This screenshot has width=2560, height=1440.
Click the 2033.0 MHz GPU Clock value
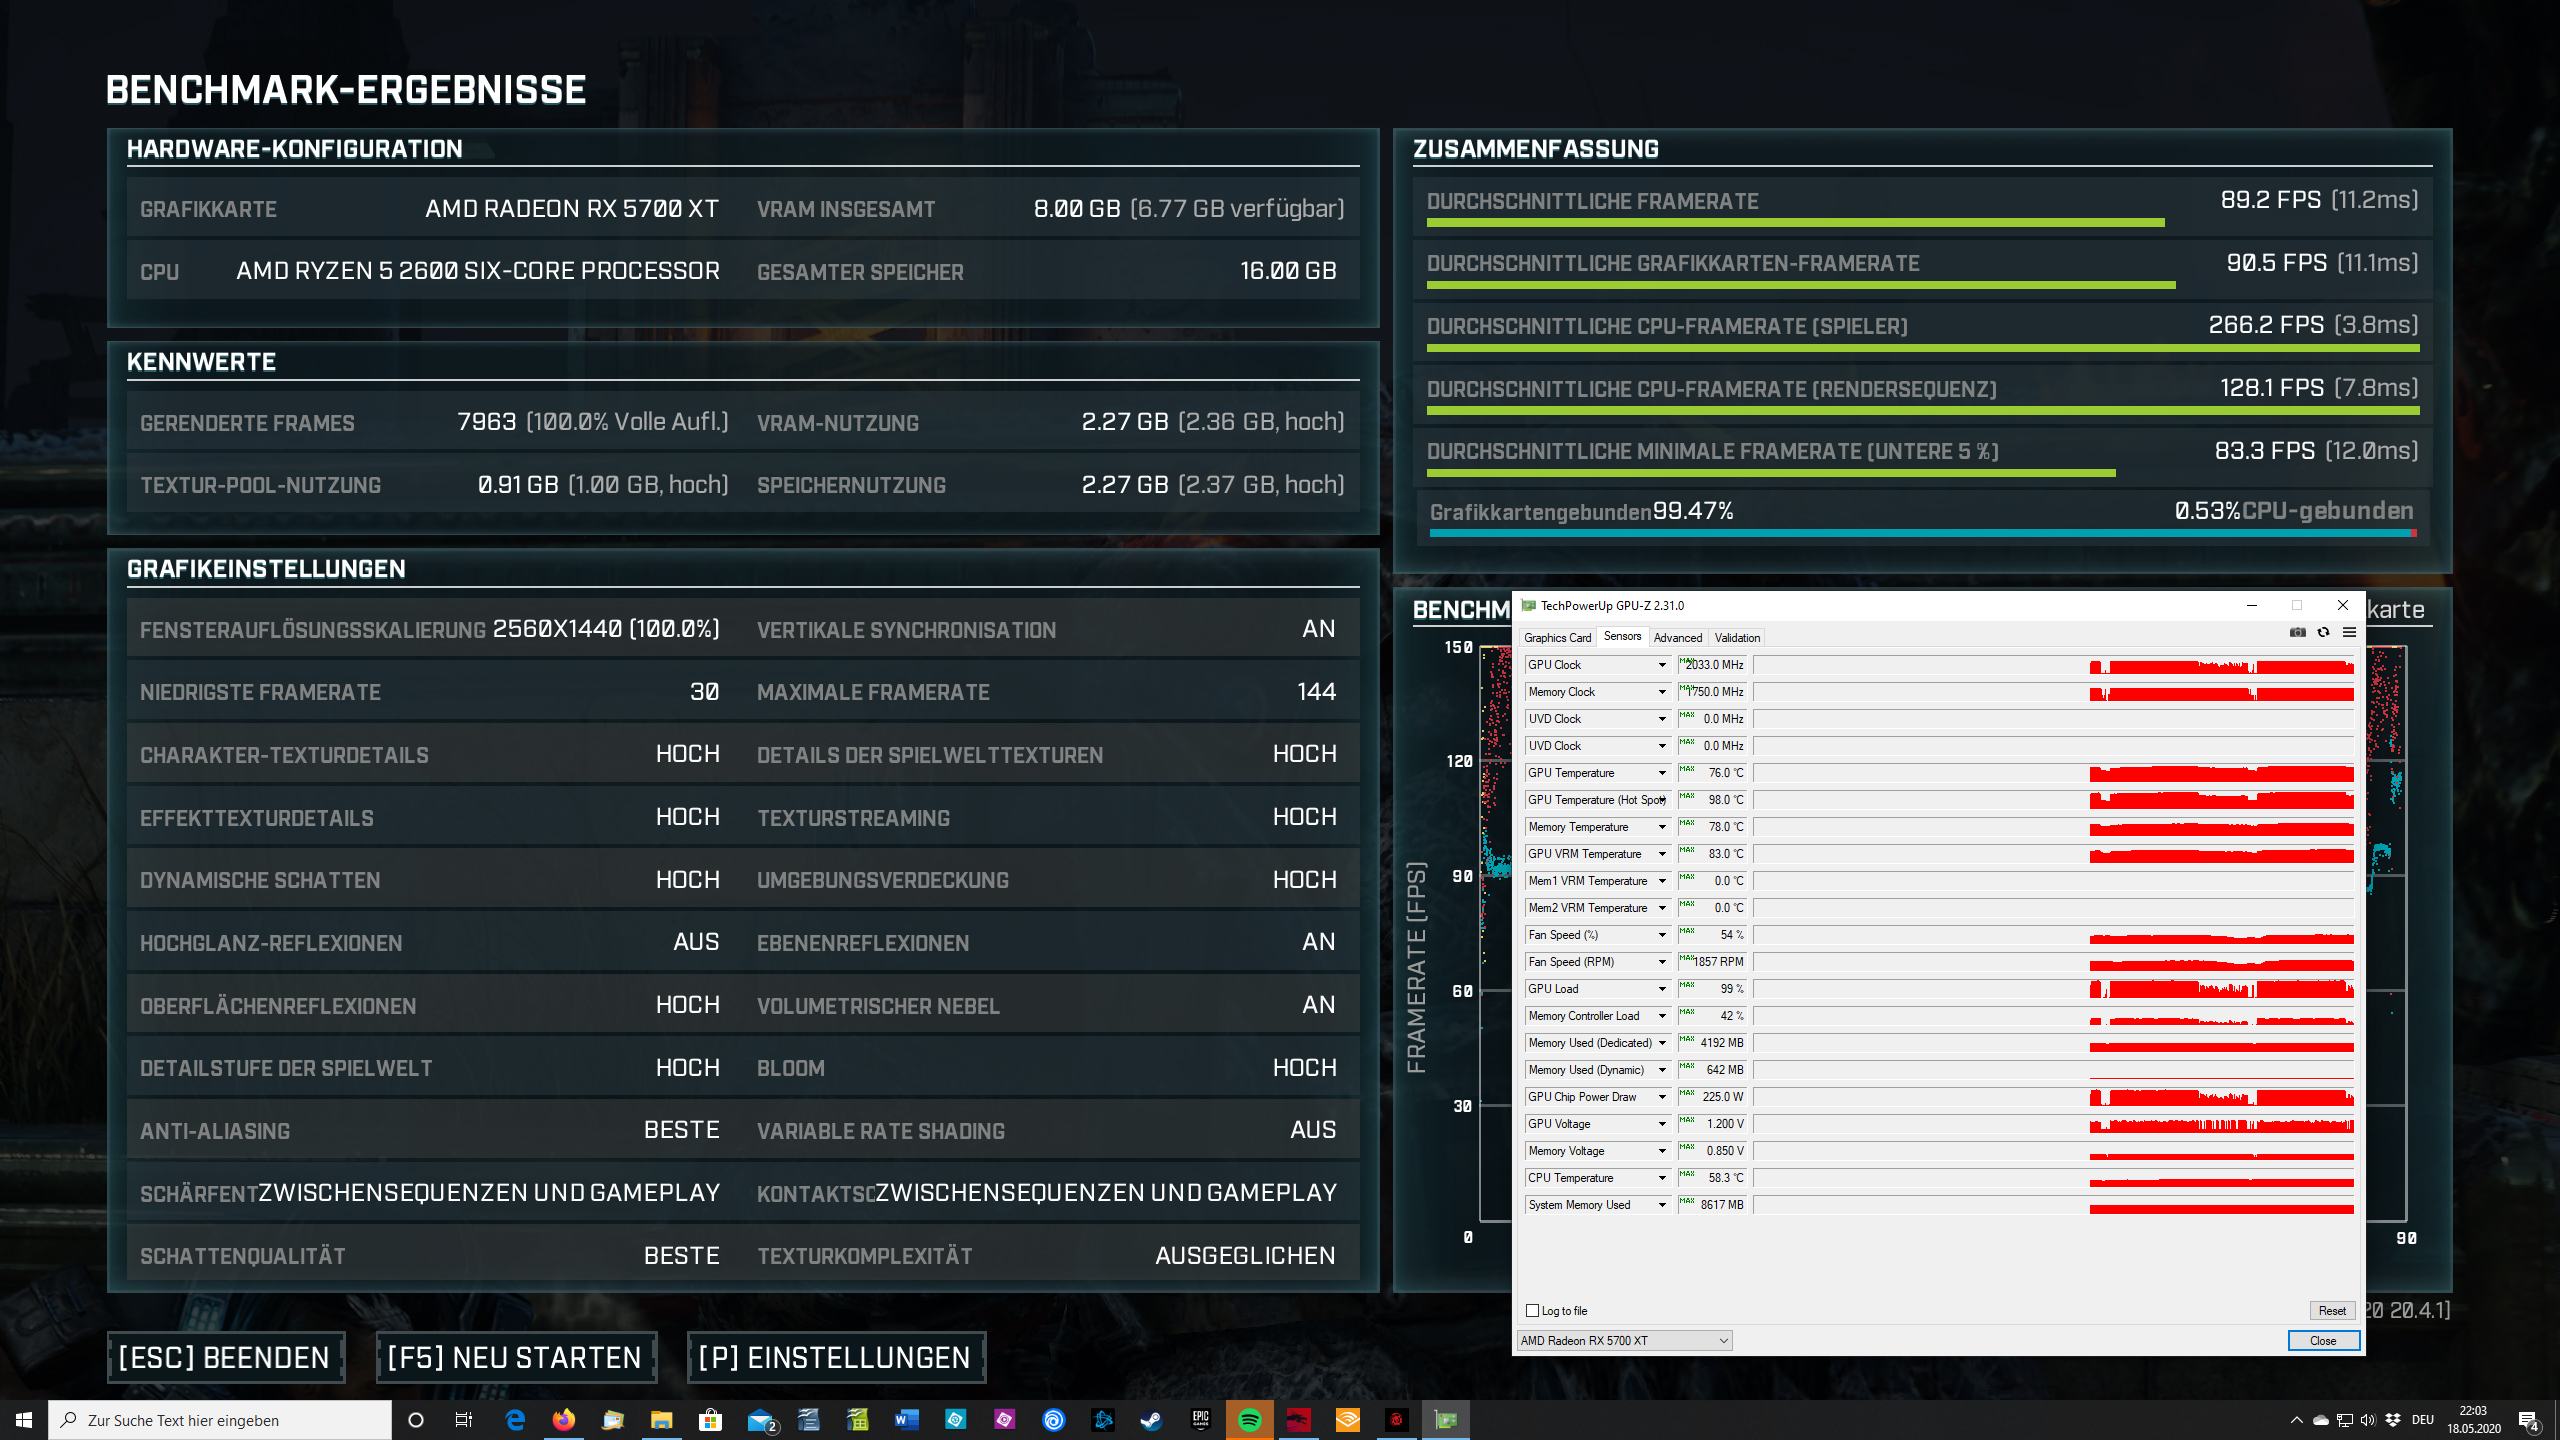click(x=1712, y=665)
